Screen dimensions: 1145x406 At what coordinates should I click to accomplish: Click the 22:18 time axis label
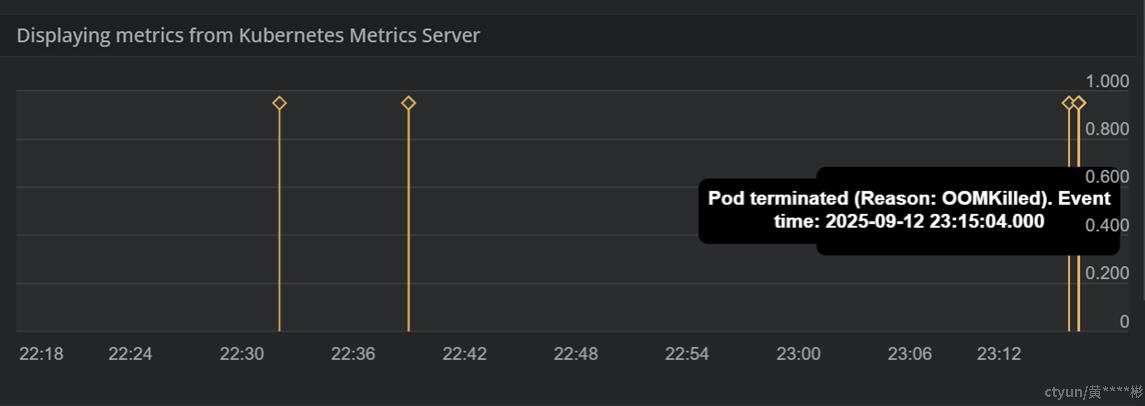click(x=41, y=354)
